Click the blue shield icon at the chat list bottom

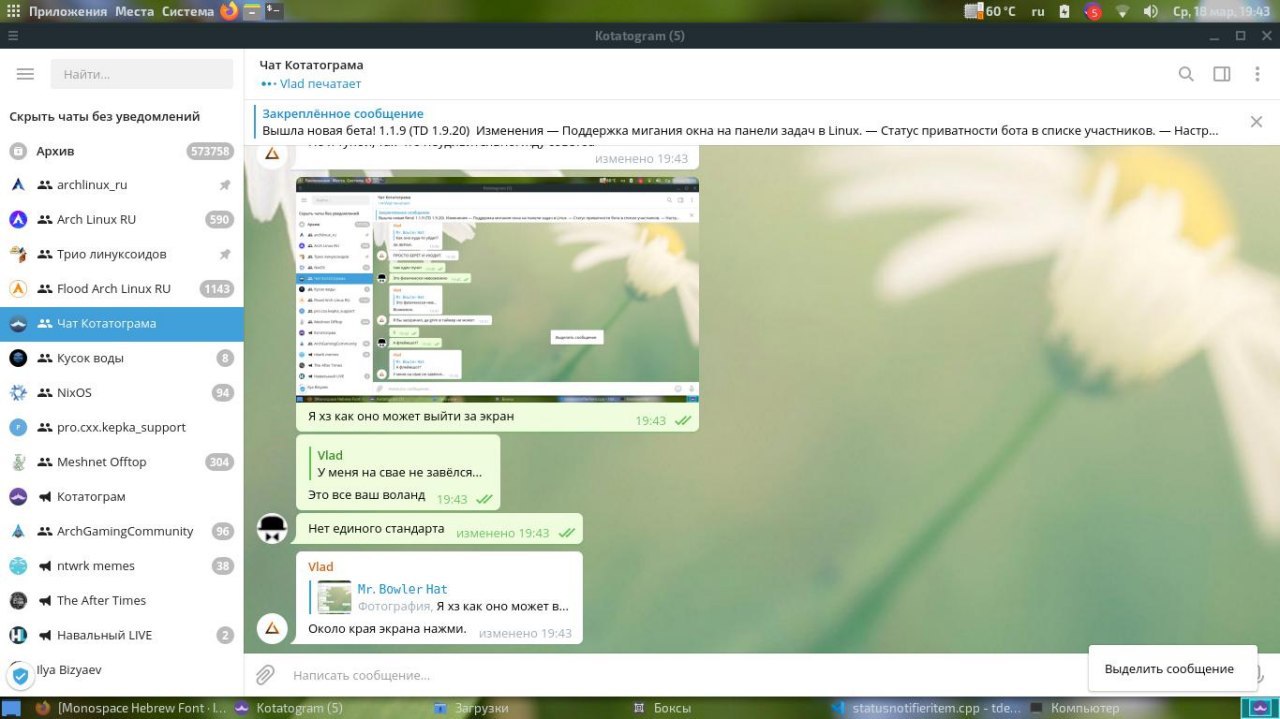pos(19,675)
